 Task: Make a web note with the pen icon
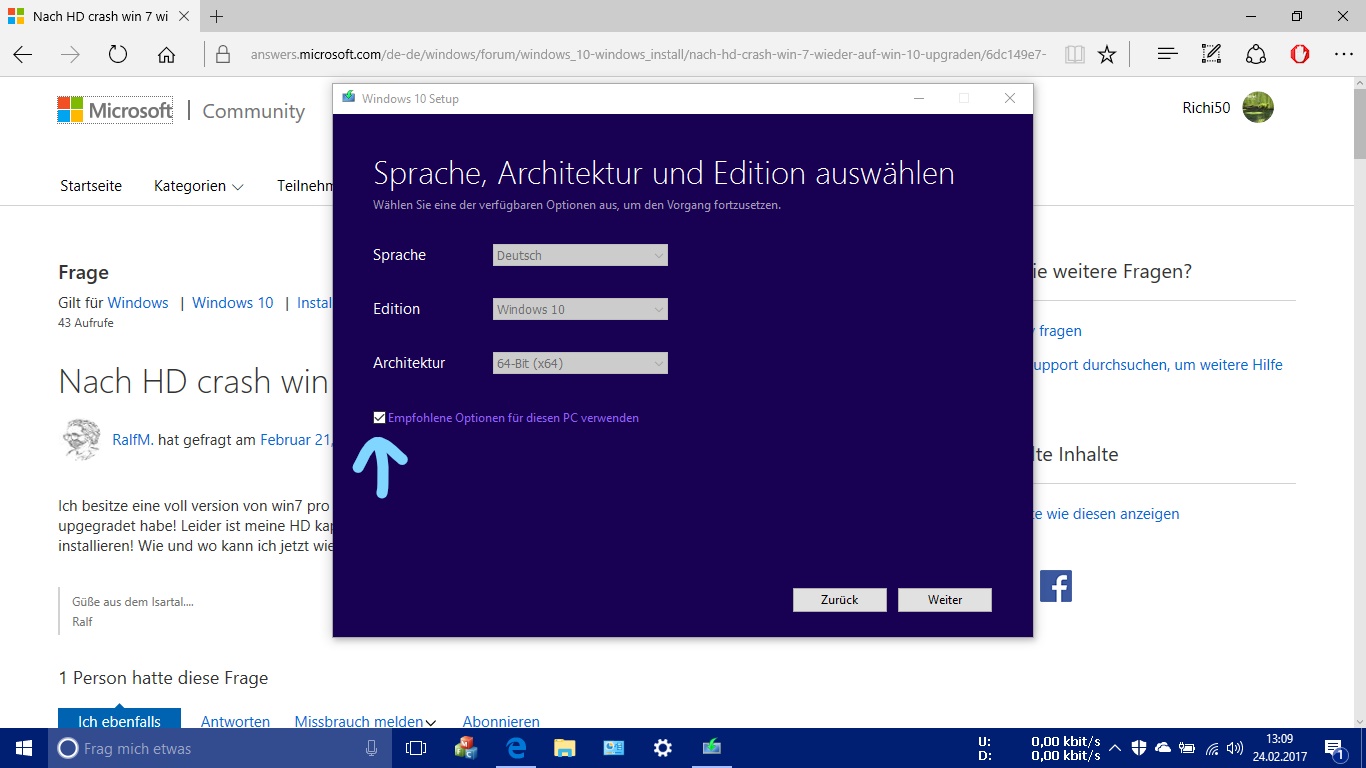point(1211,55)
